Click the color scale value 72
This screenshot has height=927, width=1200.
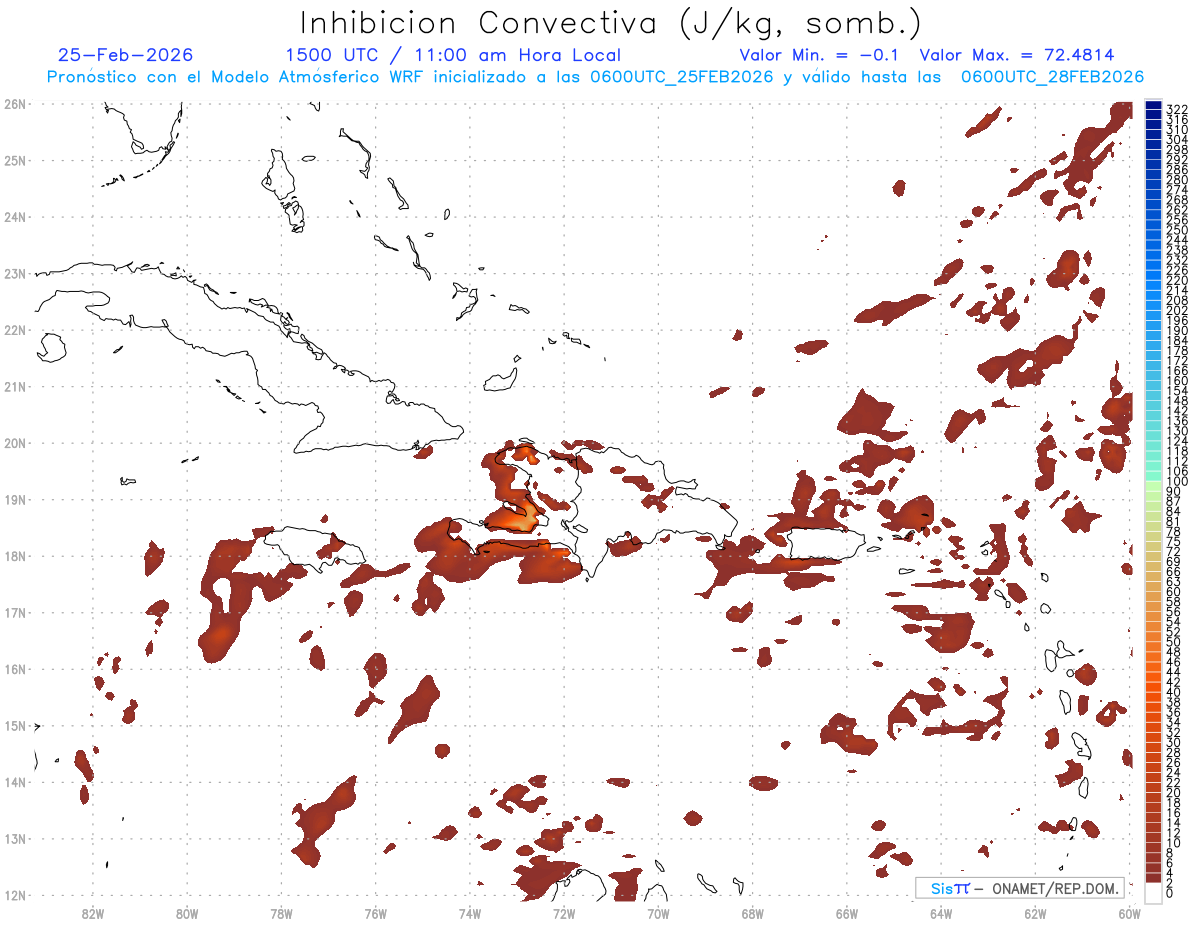pyautogui.click(x=1174, y=551)
